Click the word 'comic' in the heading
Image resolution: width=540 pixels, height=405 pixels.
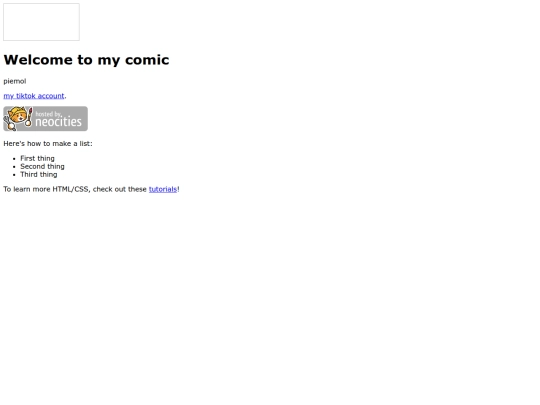point(147,60)
